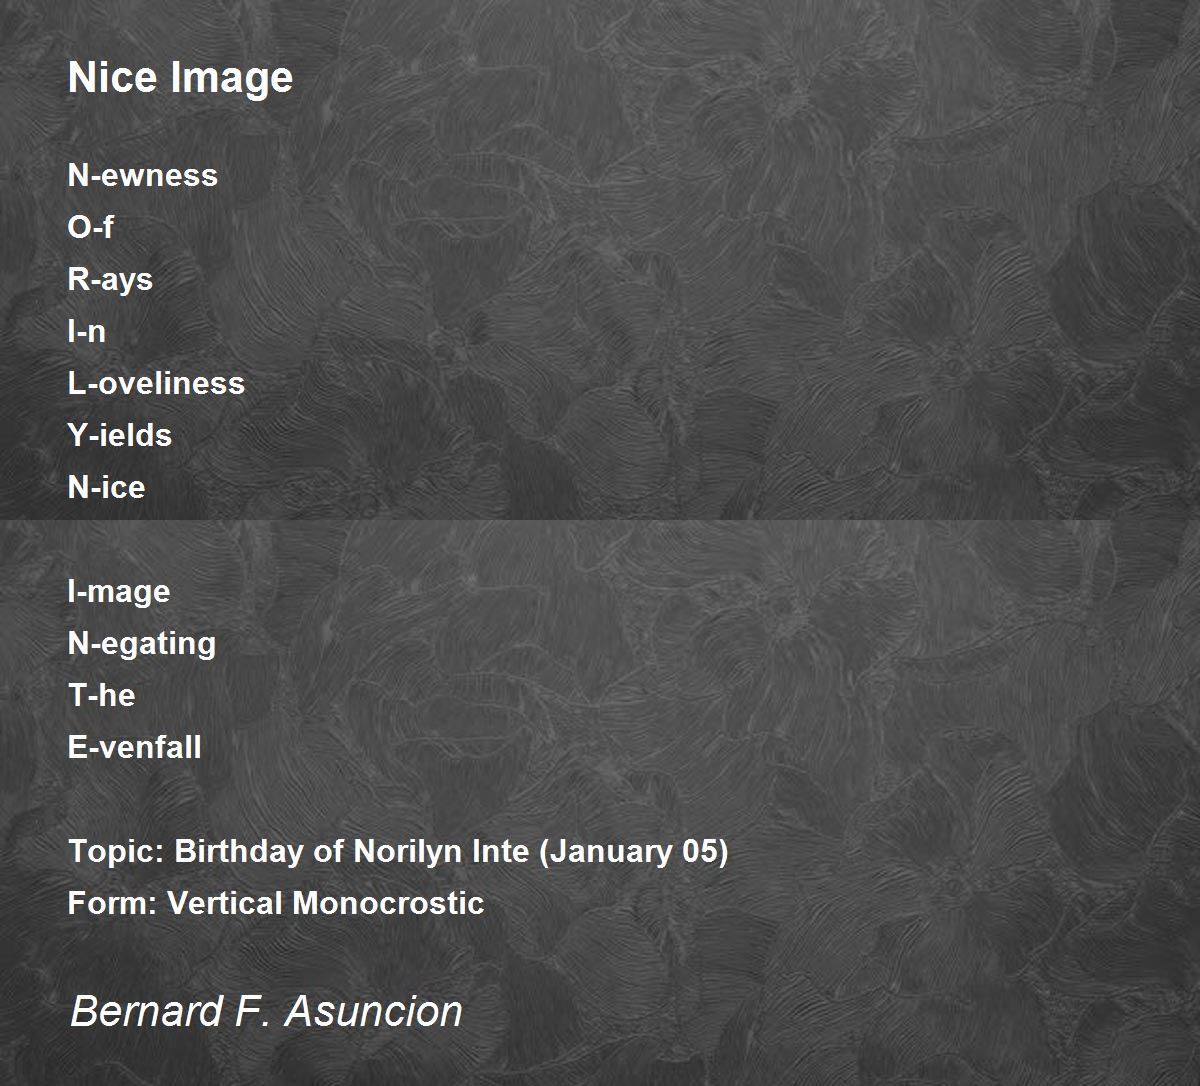1200x1086 pixels.
Task: Click the surname "Asuncion" in the signature
Action: 374,1011
